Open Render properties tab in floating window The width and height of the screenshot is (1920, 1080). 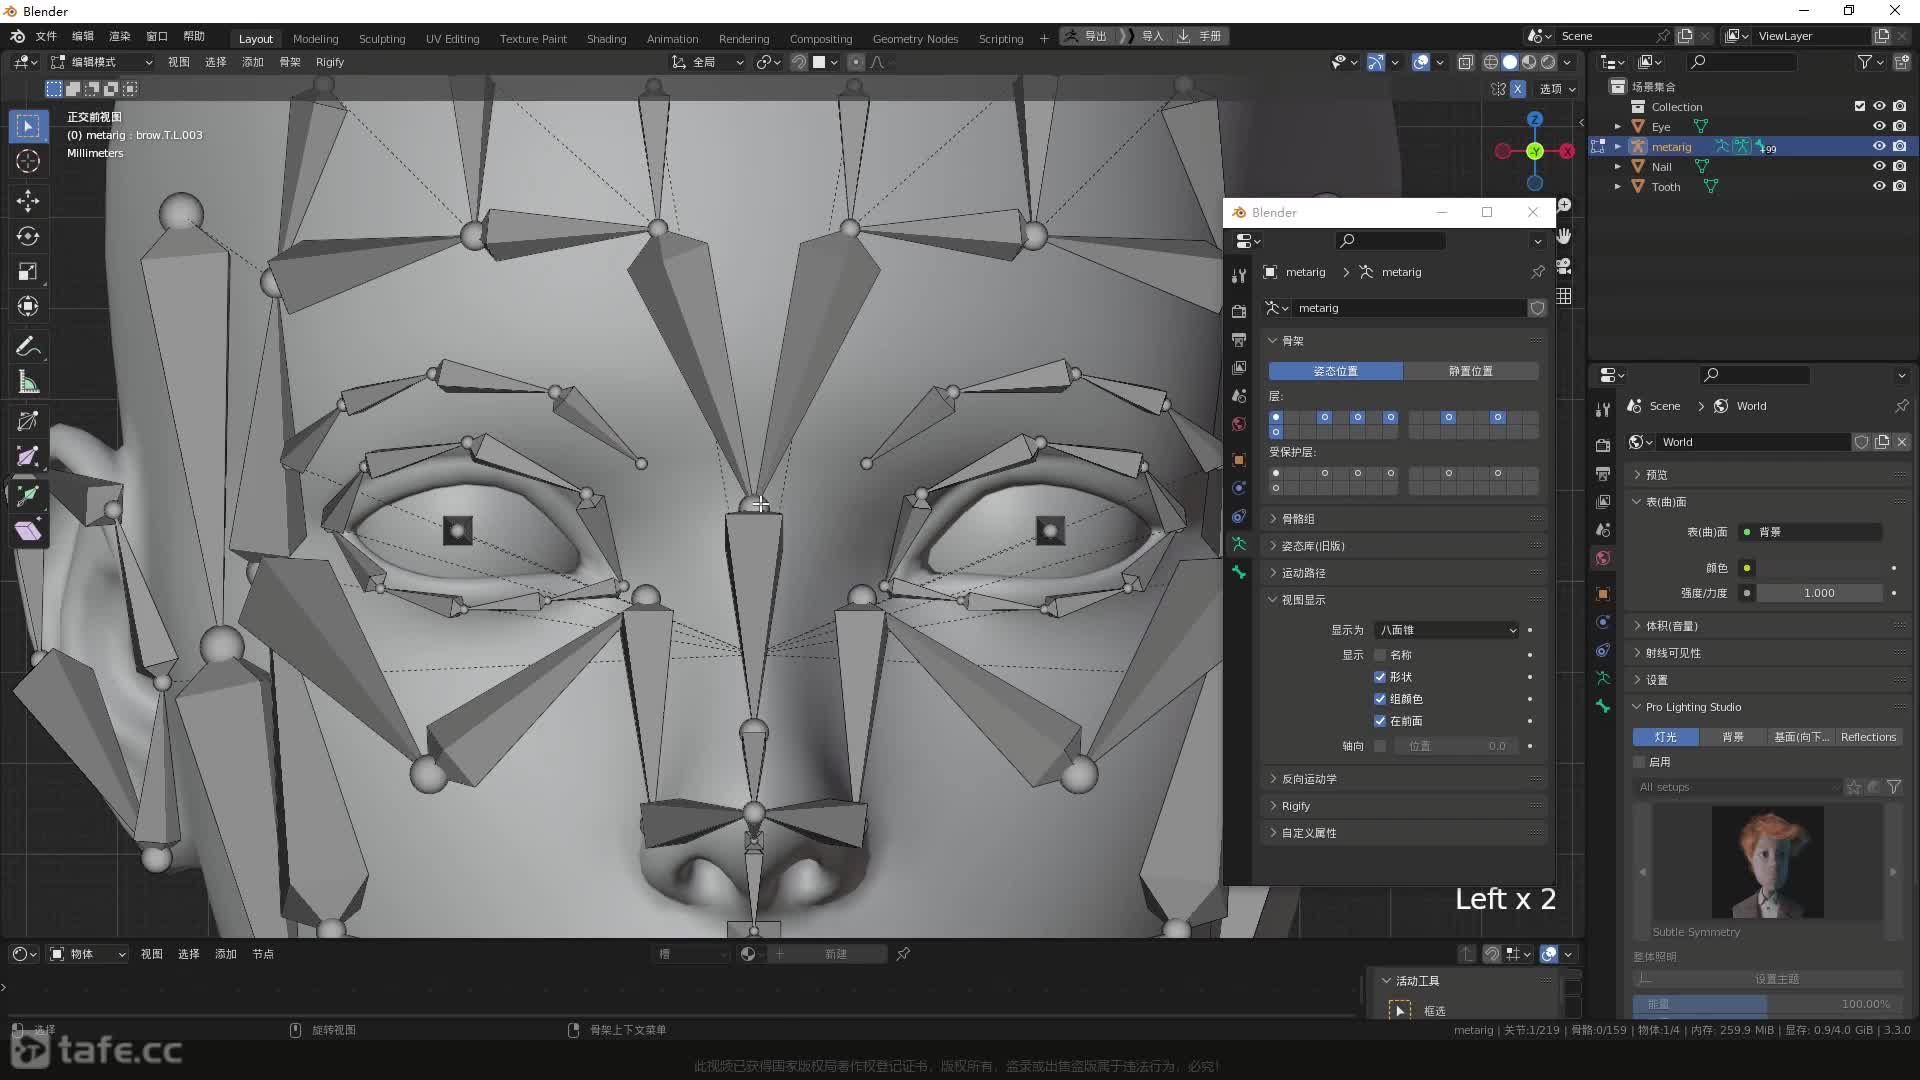click(1239, 312)
